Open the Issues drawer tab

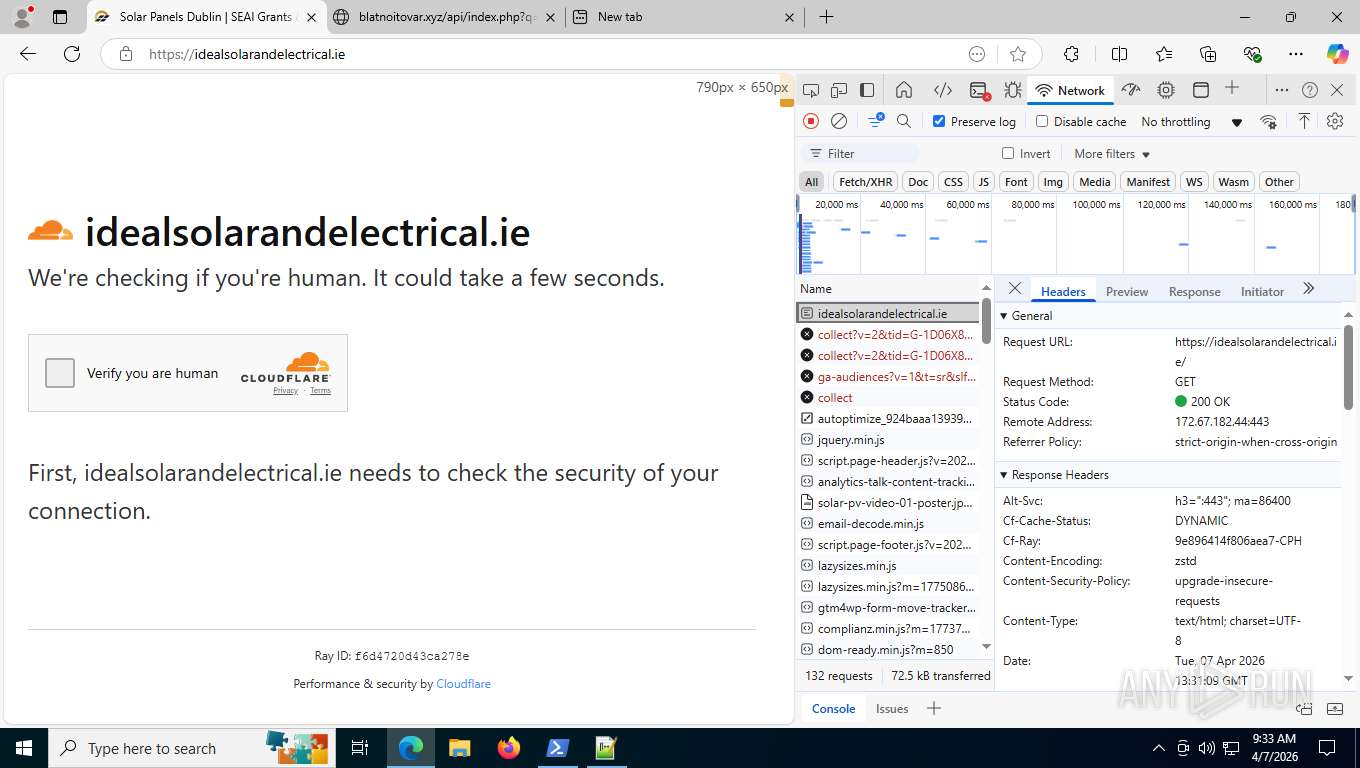pyautogui.click(x=892, y=708)
